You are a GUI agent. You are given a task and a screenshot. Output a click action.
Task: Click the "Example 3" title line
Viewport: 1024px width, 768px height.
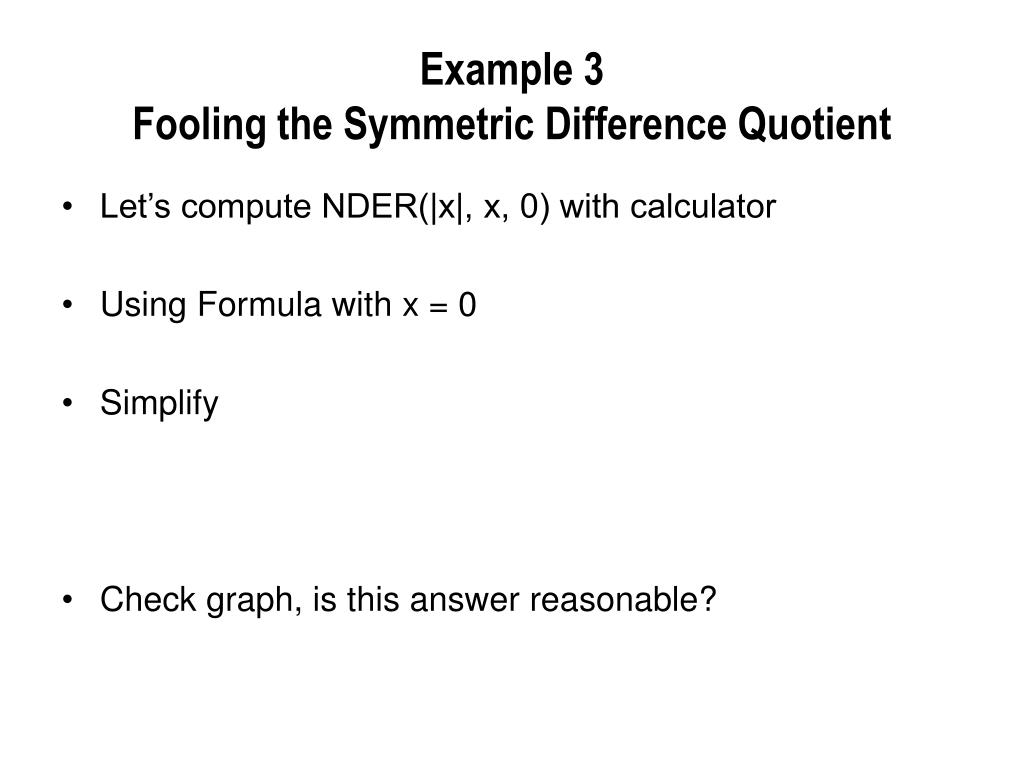(511, 70)
